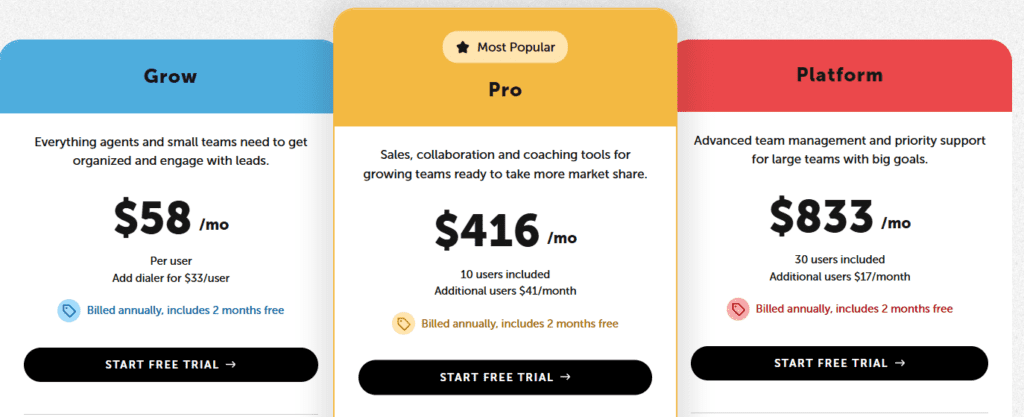Click 'Add dialer for $33/user' text

coord(170,278)
